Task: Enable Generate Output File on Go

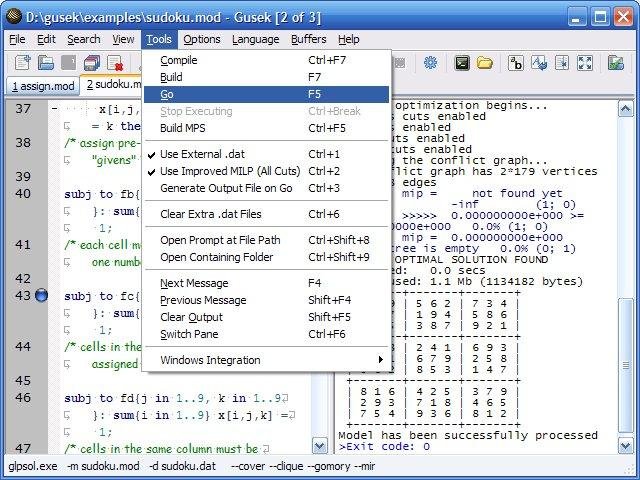Action: click(x=266, y=188)
